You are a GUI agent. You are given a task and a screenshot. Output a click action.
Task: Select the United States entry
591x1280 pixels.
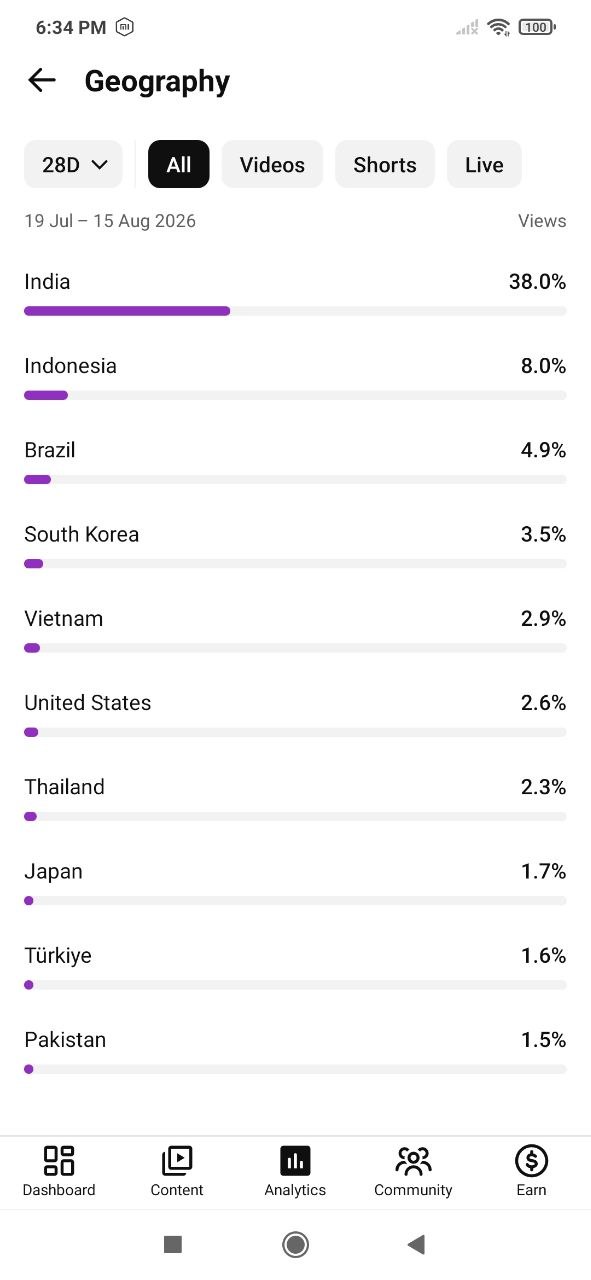pos(295,714)
